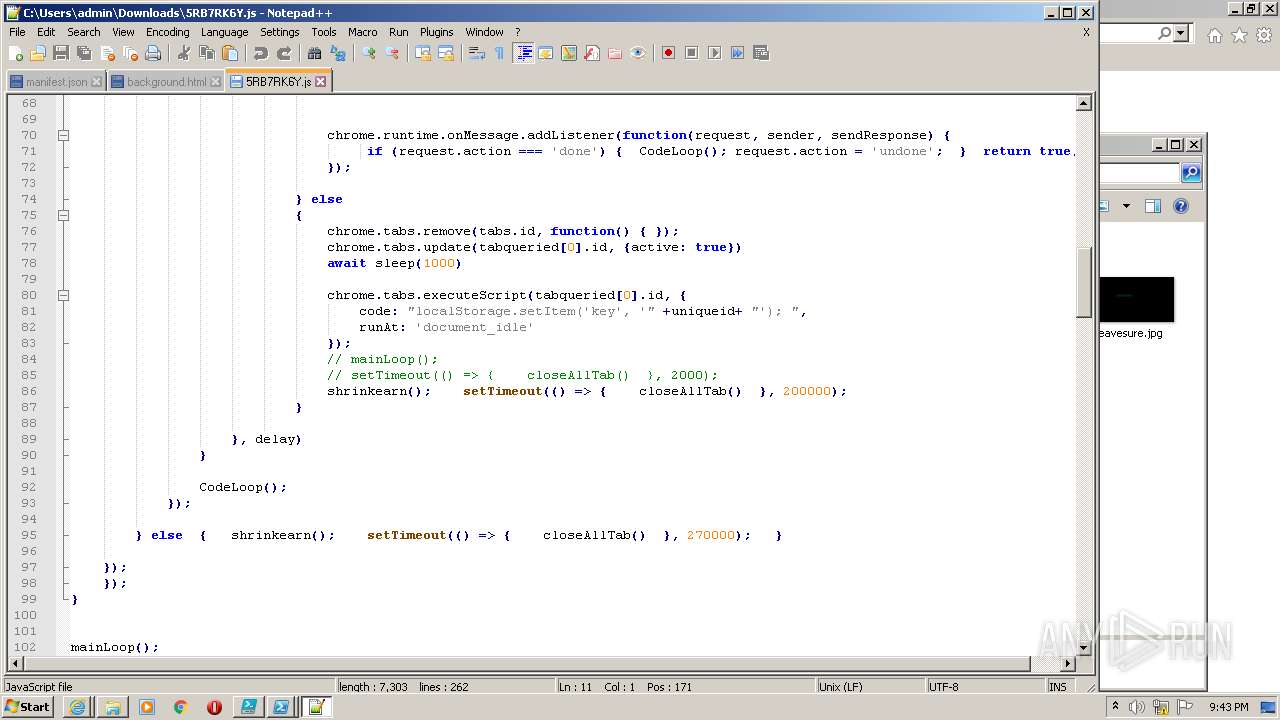
Task: Open browser Home icon in background window
Action: 1214,35
